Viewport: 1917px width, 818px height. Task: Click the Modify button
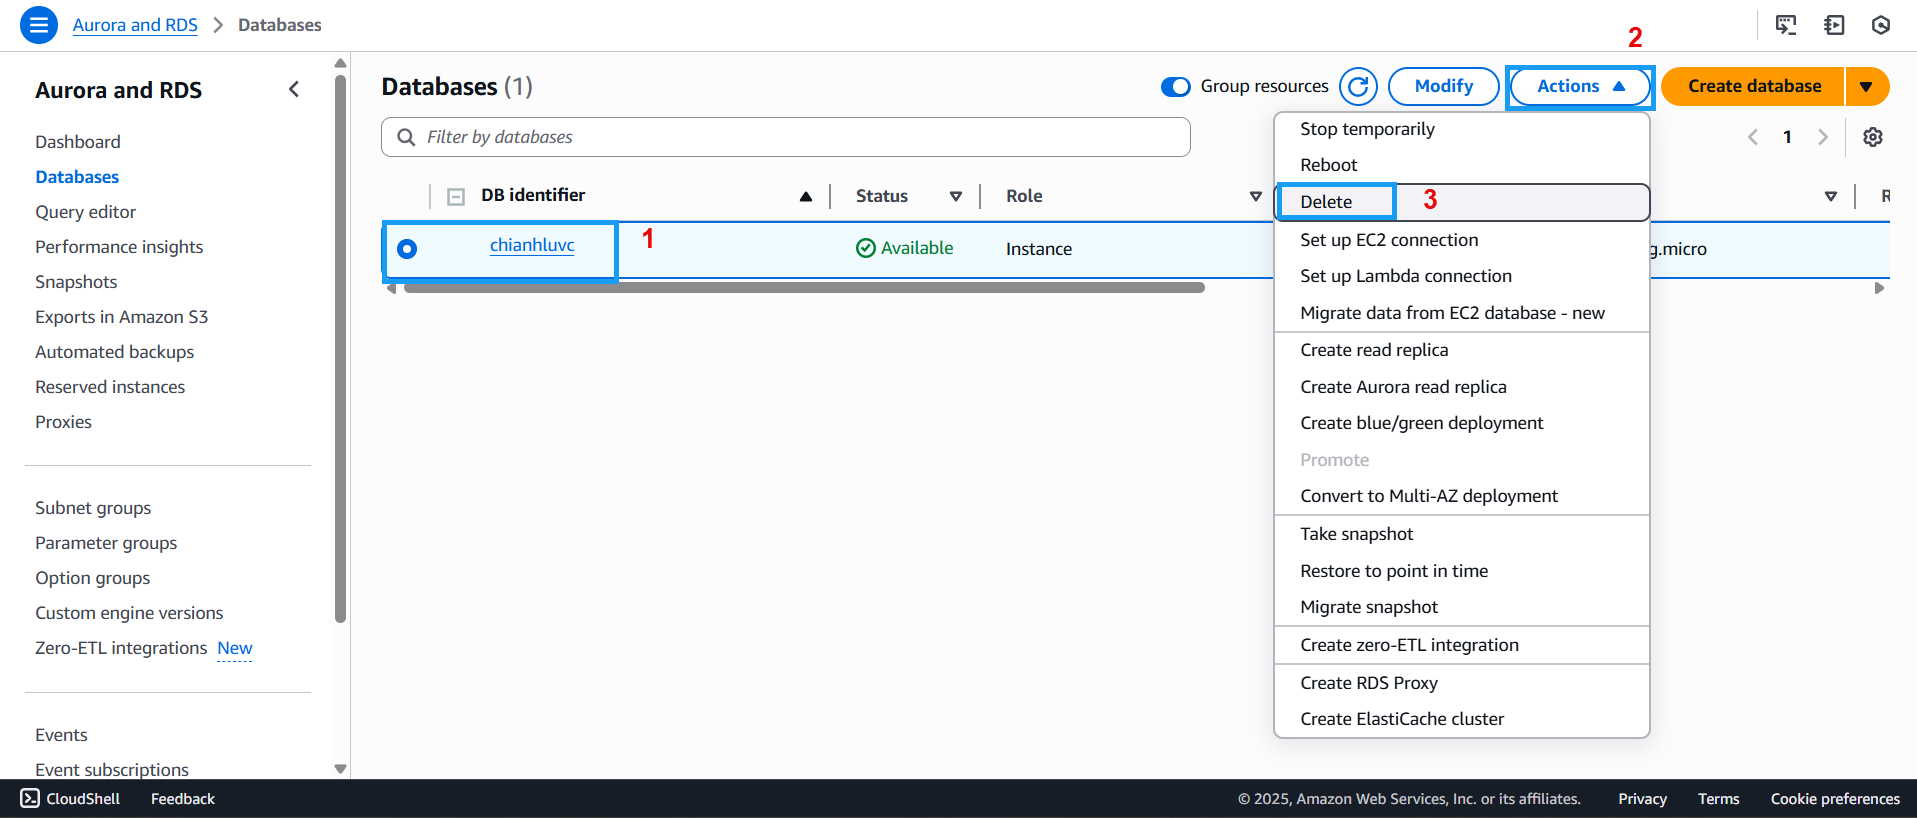tap(1443, 87)
